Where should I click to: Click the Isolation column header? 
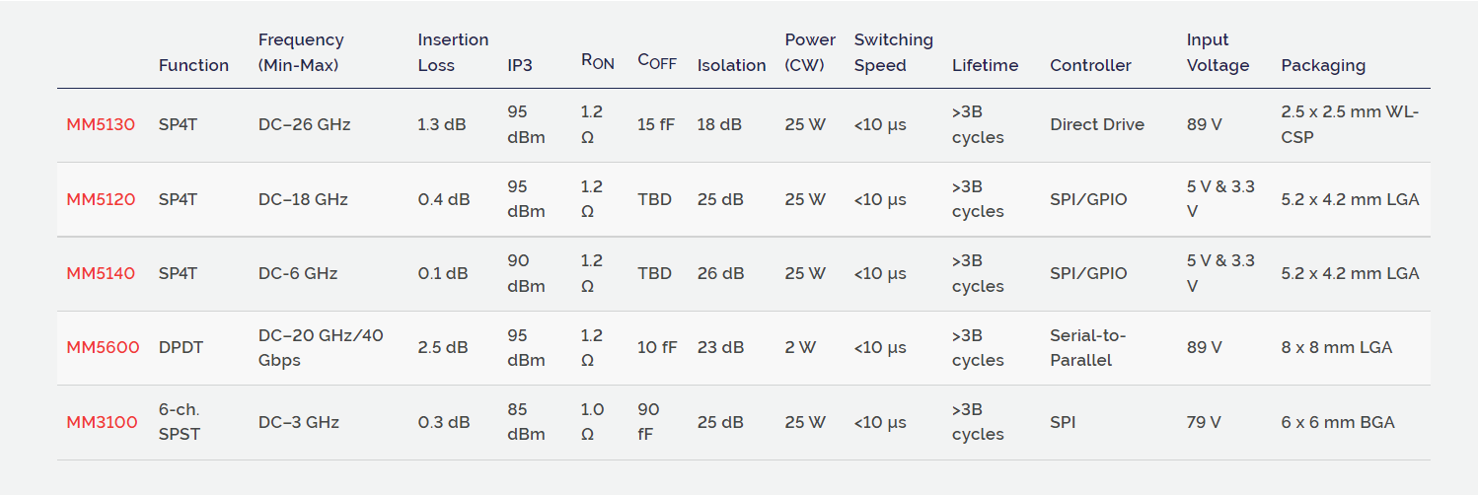point(731,65)
